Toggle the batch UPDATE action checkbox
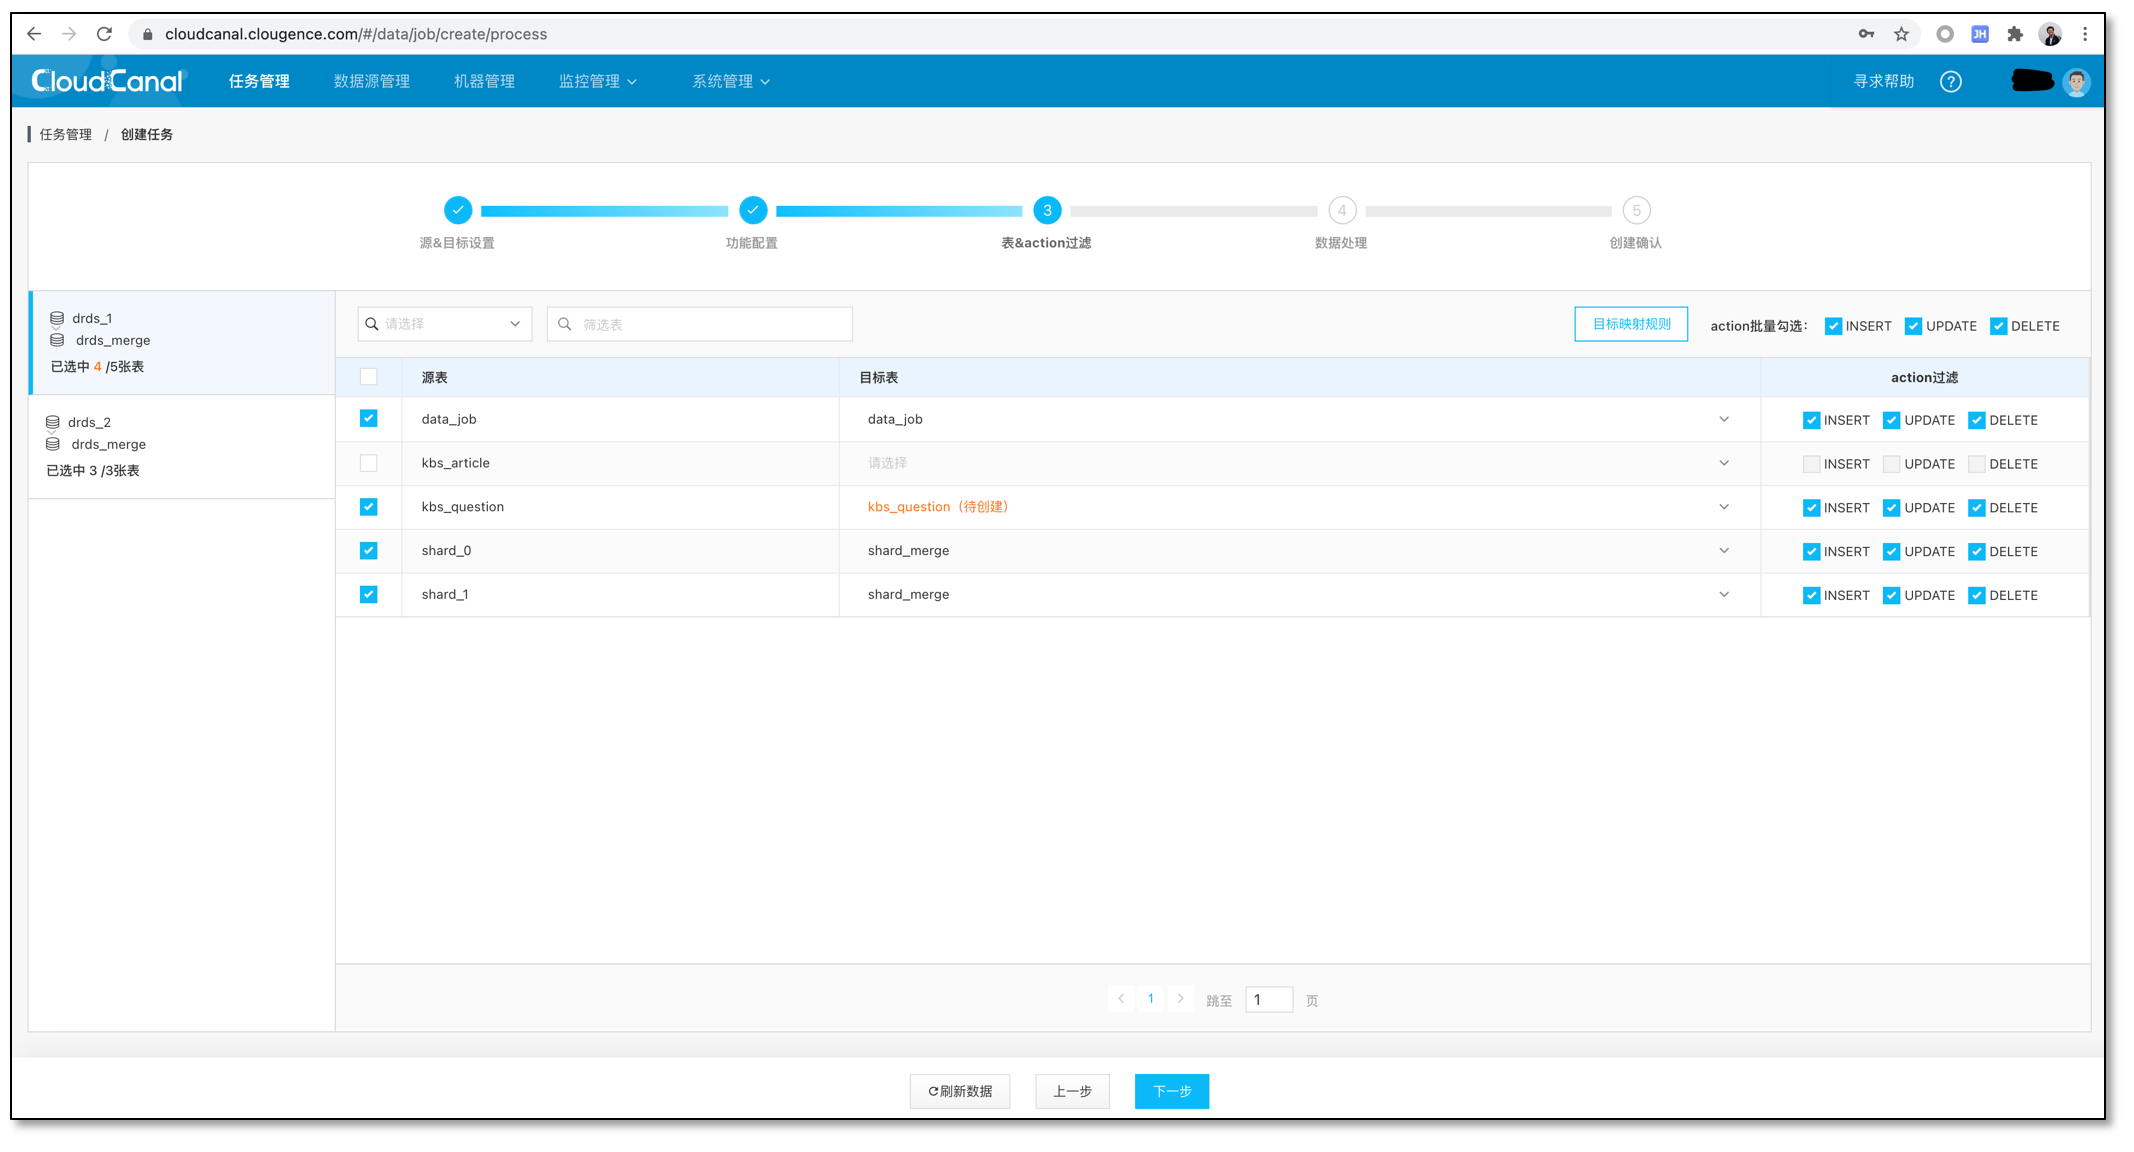This screenshot has height=1152, width=2134. point(1913,326)
